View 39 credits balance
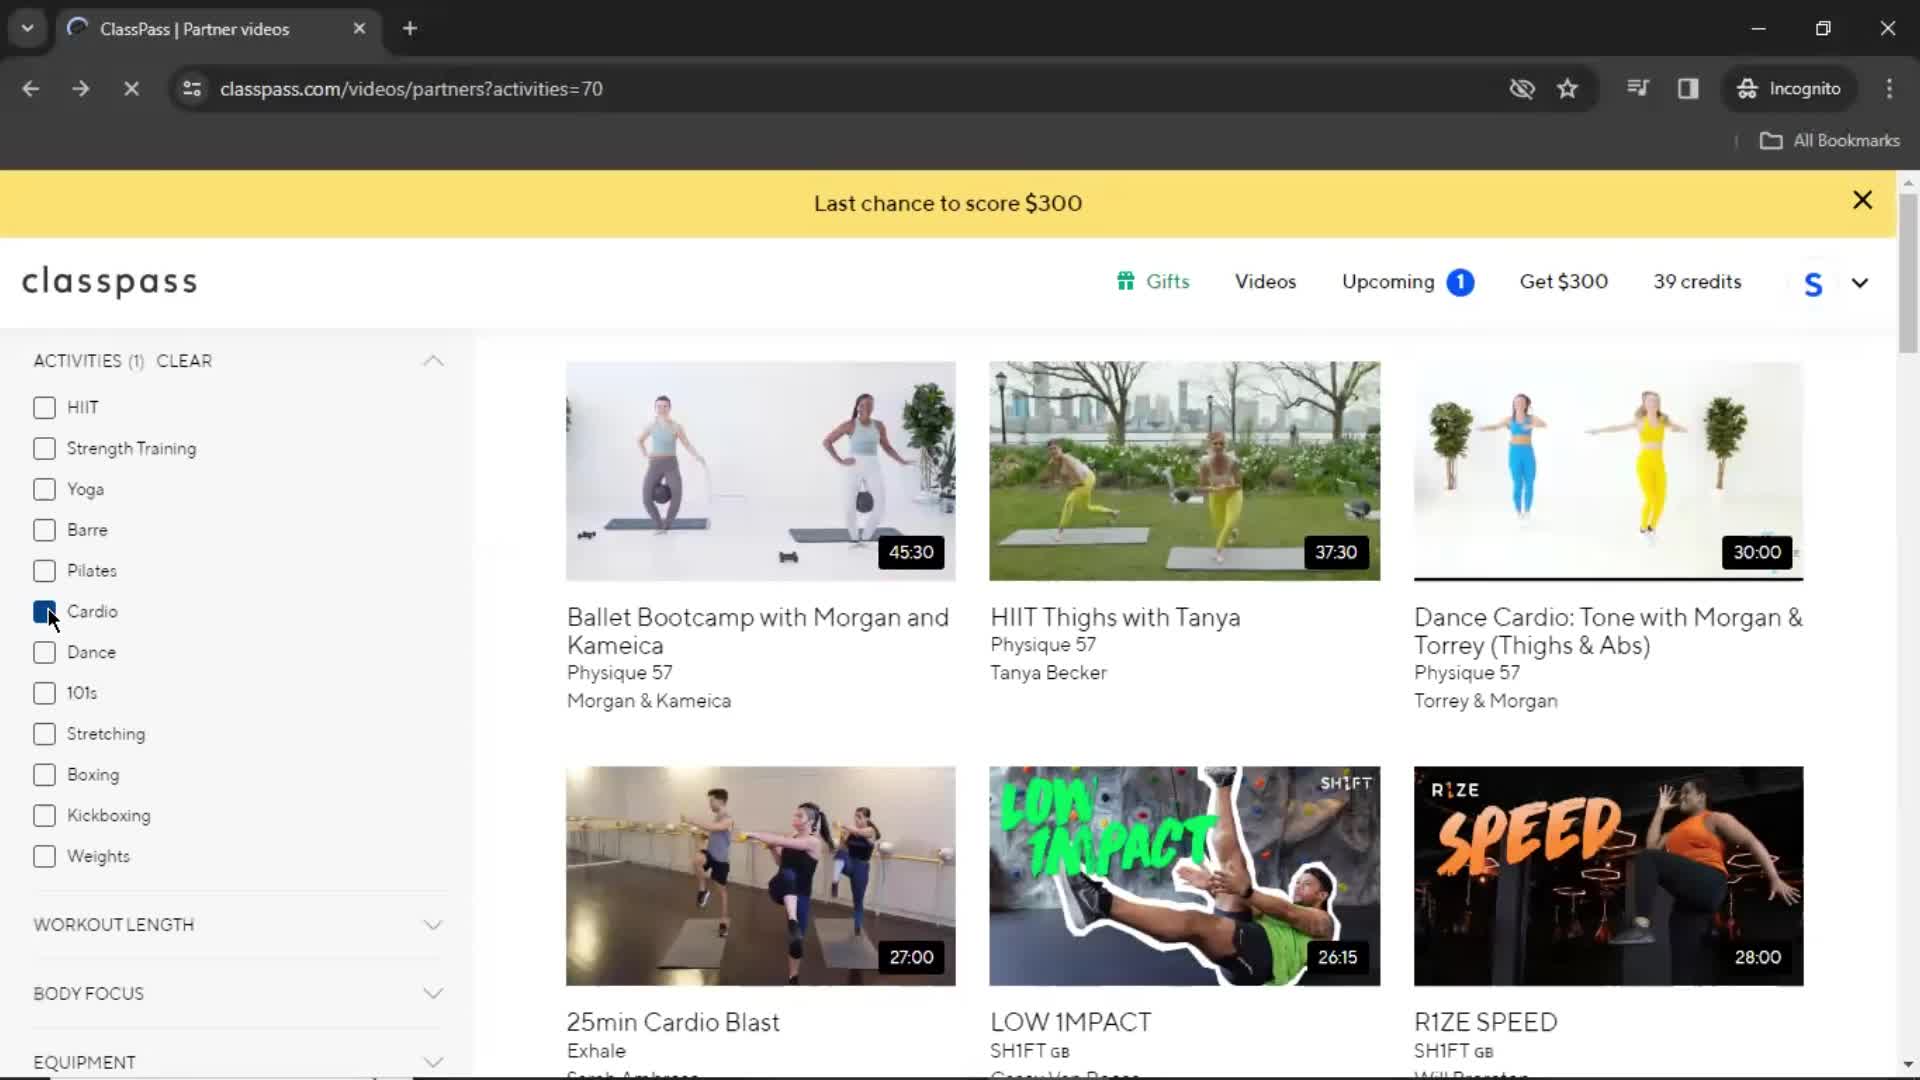1920x1080 pixels. coord(1697,282)
